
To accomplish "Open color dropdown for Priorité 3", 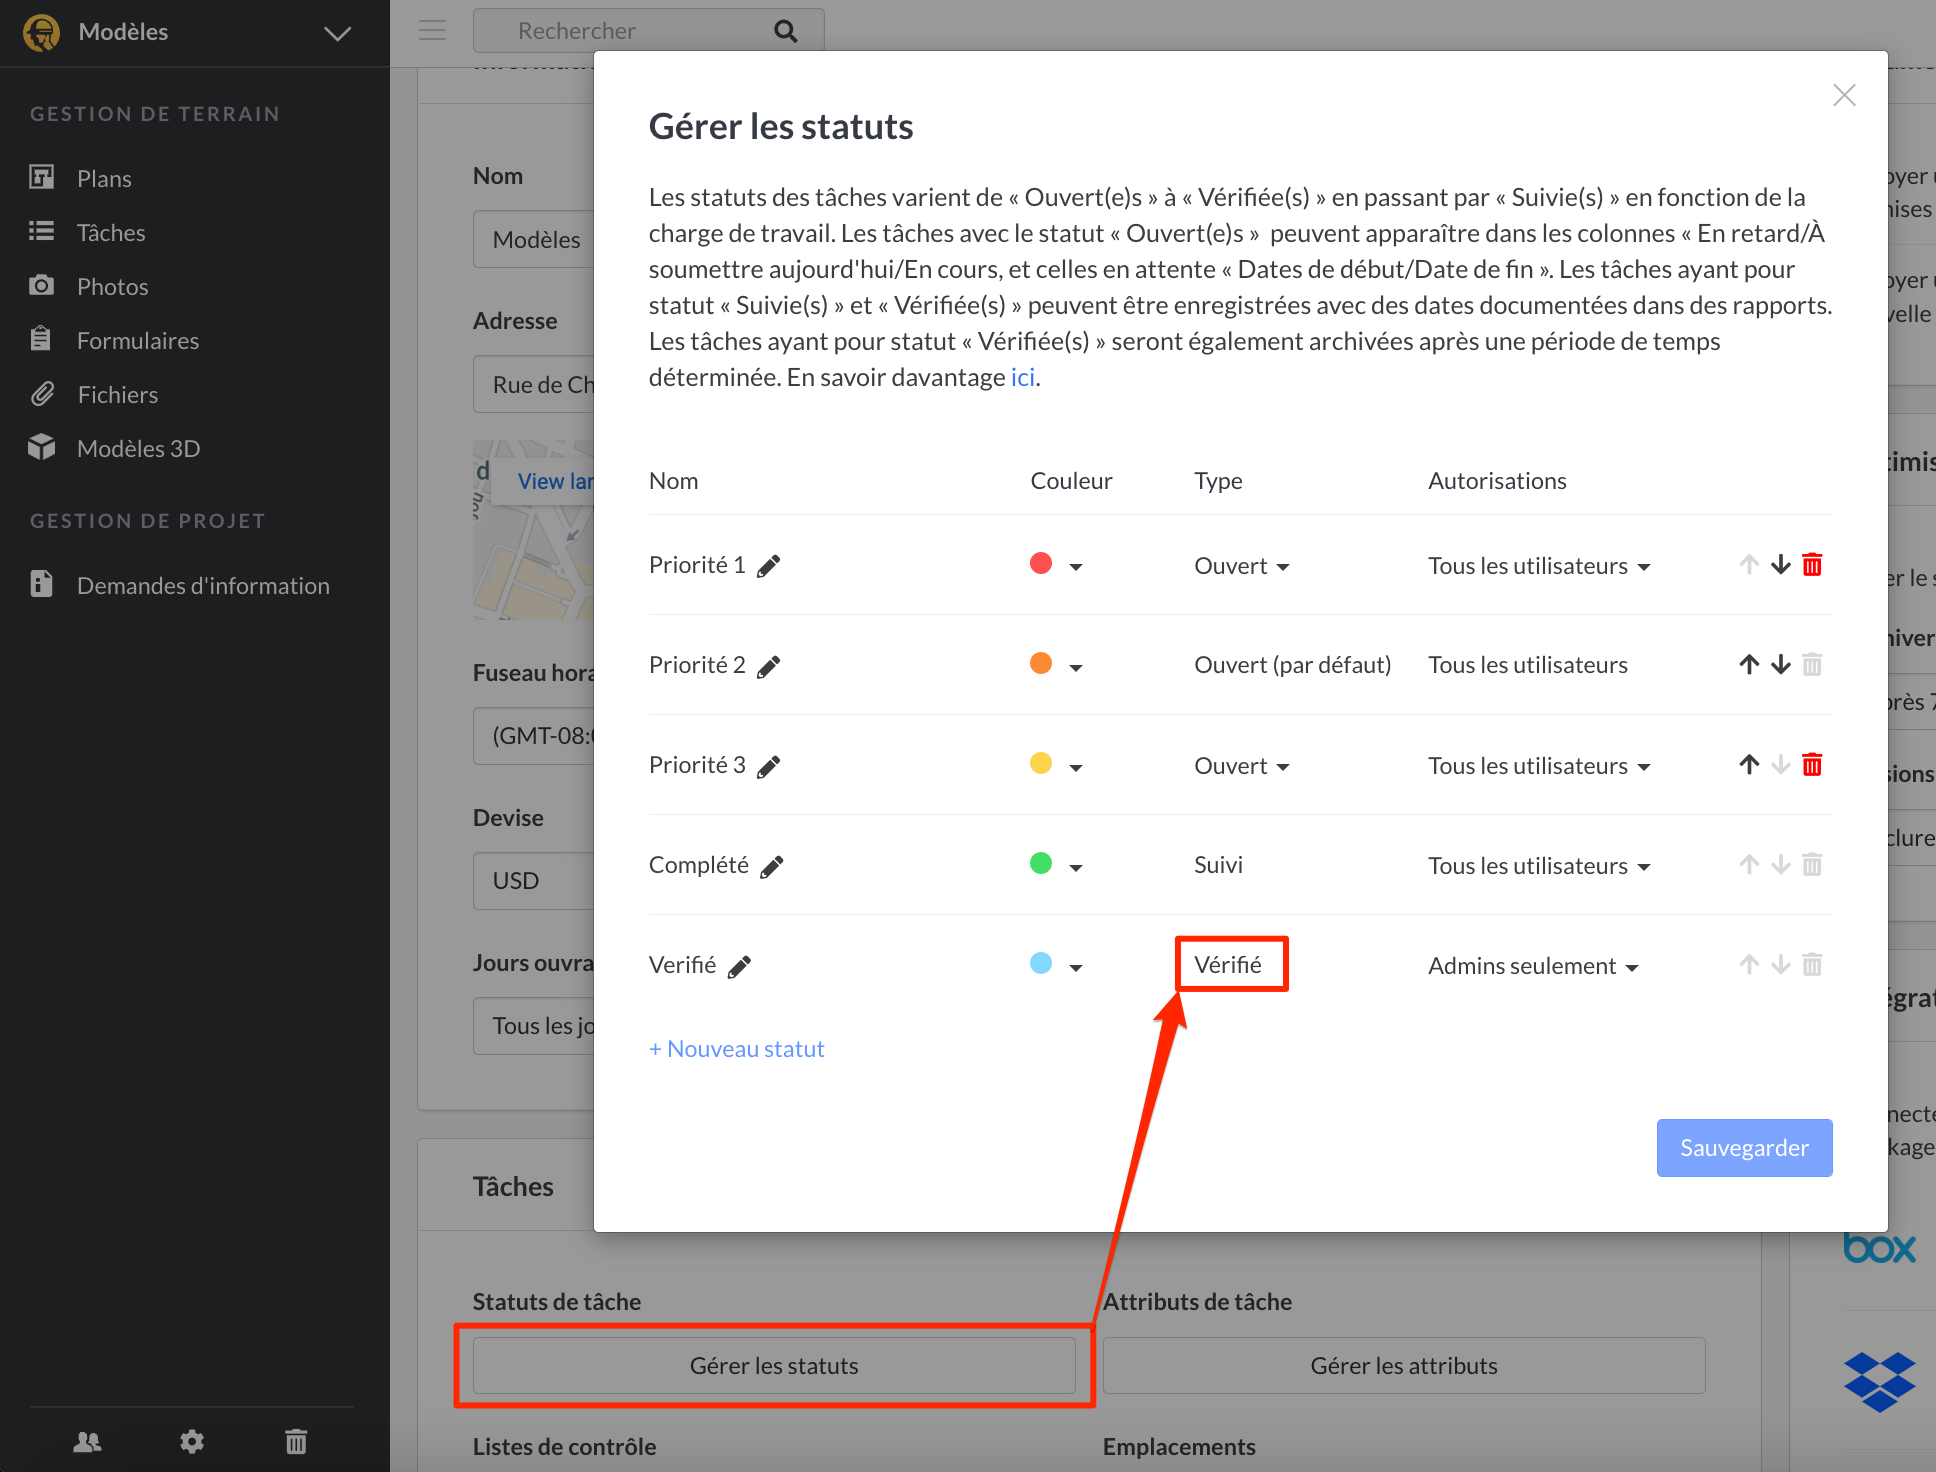I will tap(1076, 767).
